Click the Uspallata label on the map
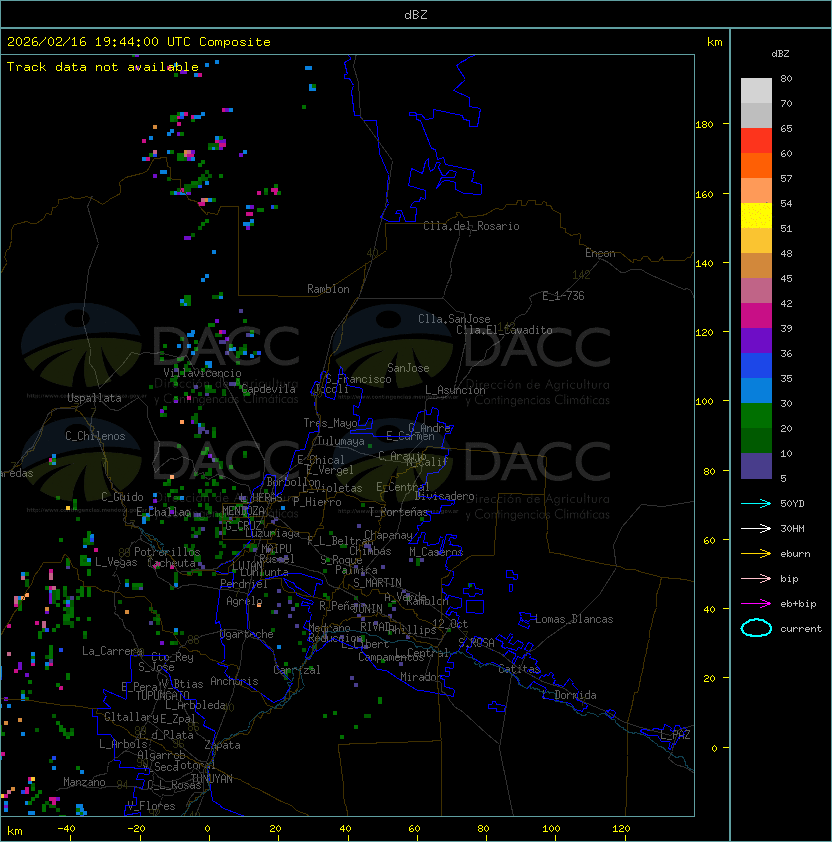The width and height of the screenshot is (832, 842). pyautogui.click(x=94, y=398)
